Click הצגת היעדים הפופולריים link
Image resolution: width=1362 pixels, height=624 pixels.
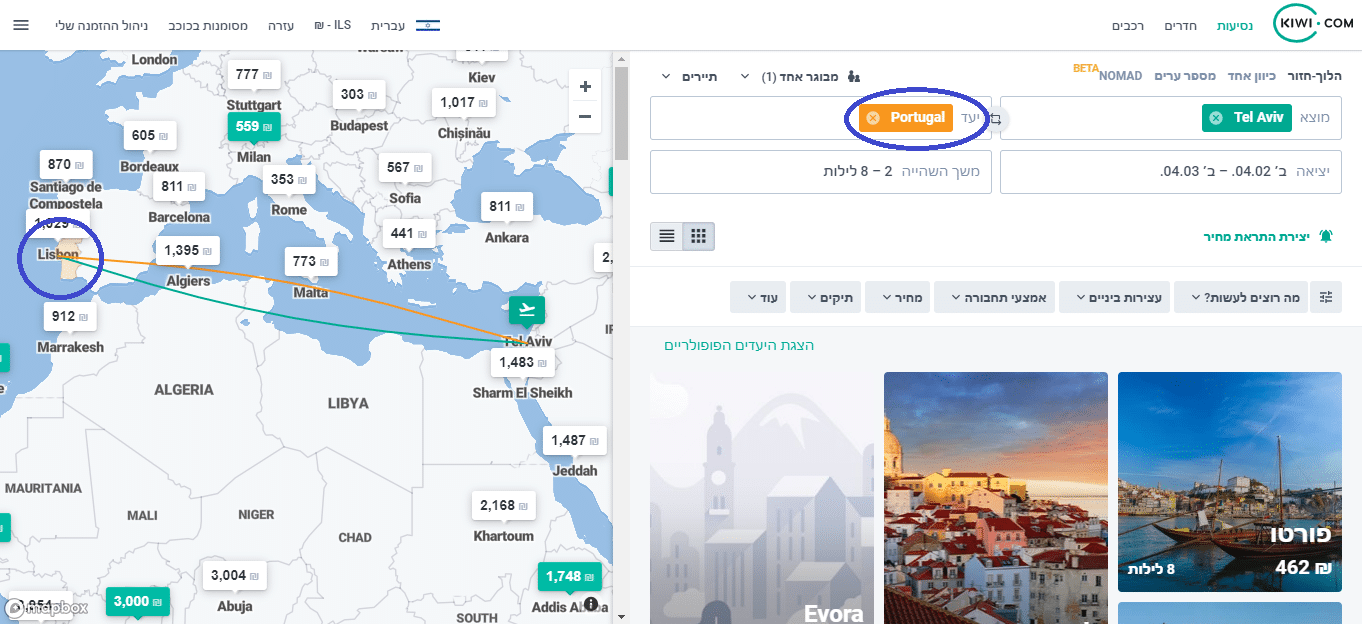[739, 345]
